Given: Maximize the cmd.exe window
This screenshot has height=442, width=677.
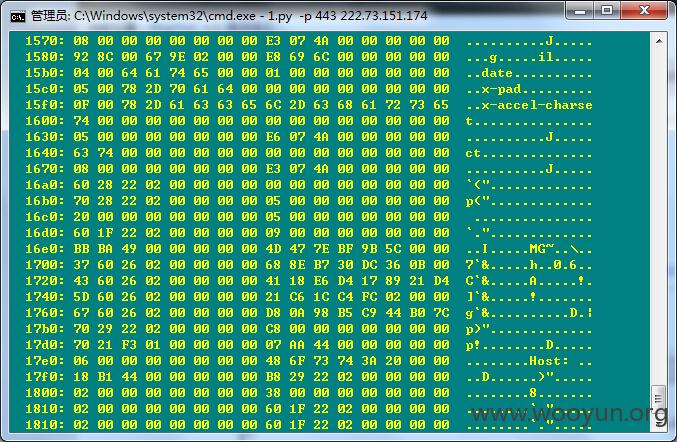Looking at the screenshot, I should (607, 10).
